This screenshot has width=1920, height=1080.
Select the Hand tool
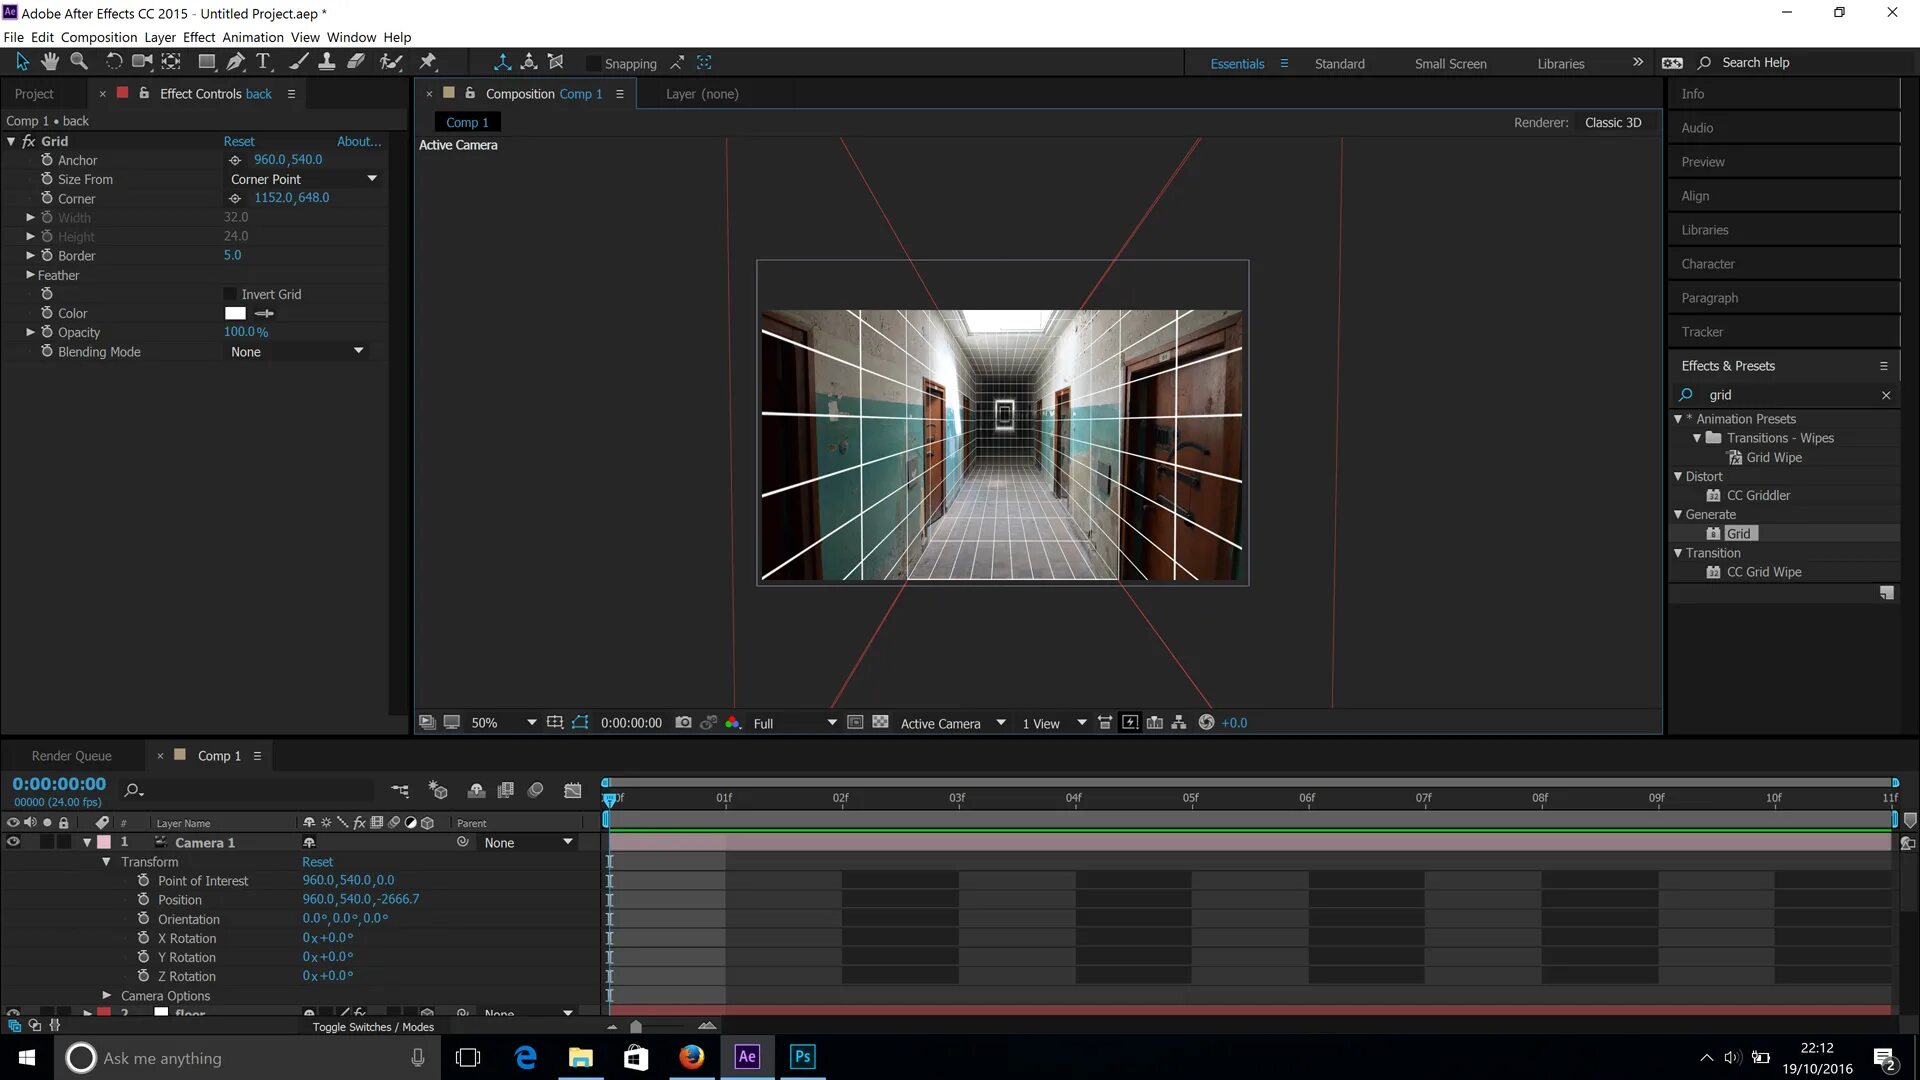pos(50,62)
